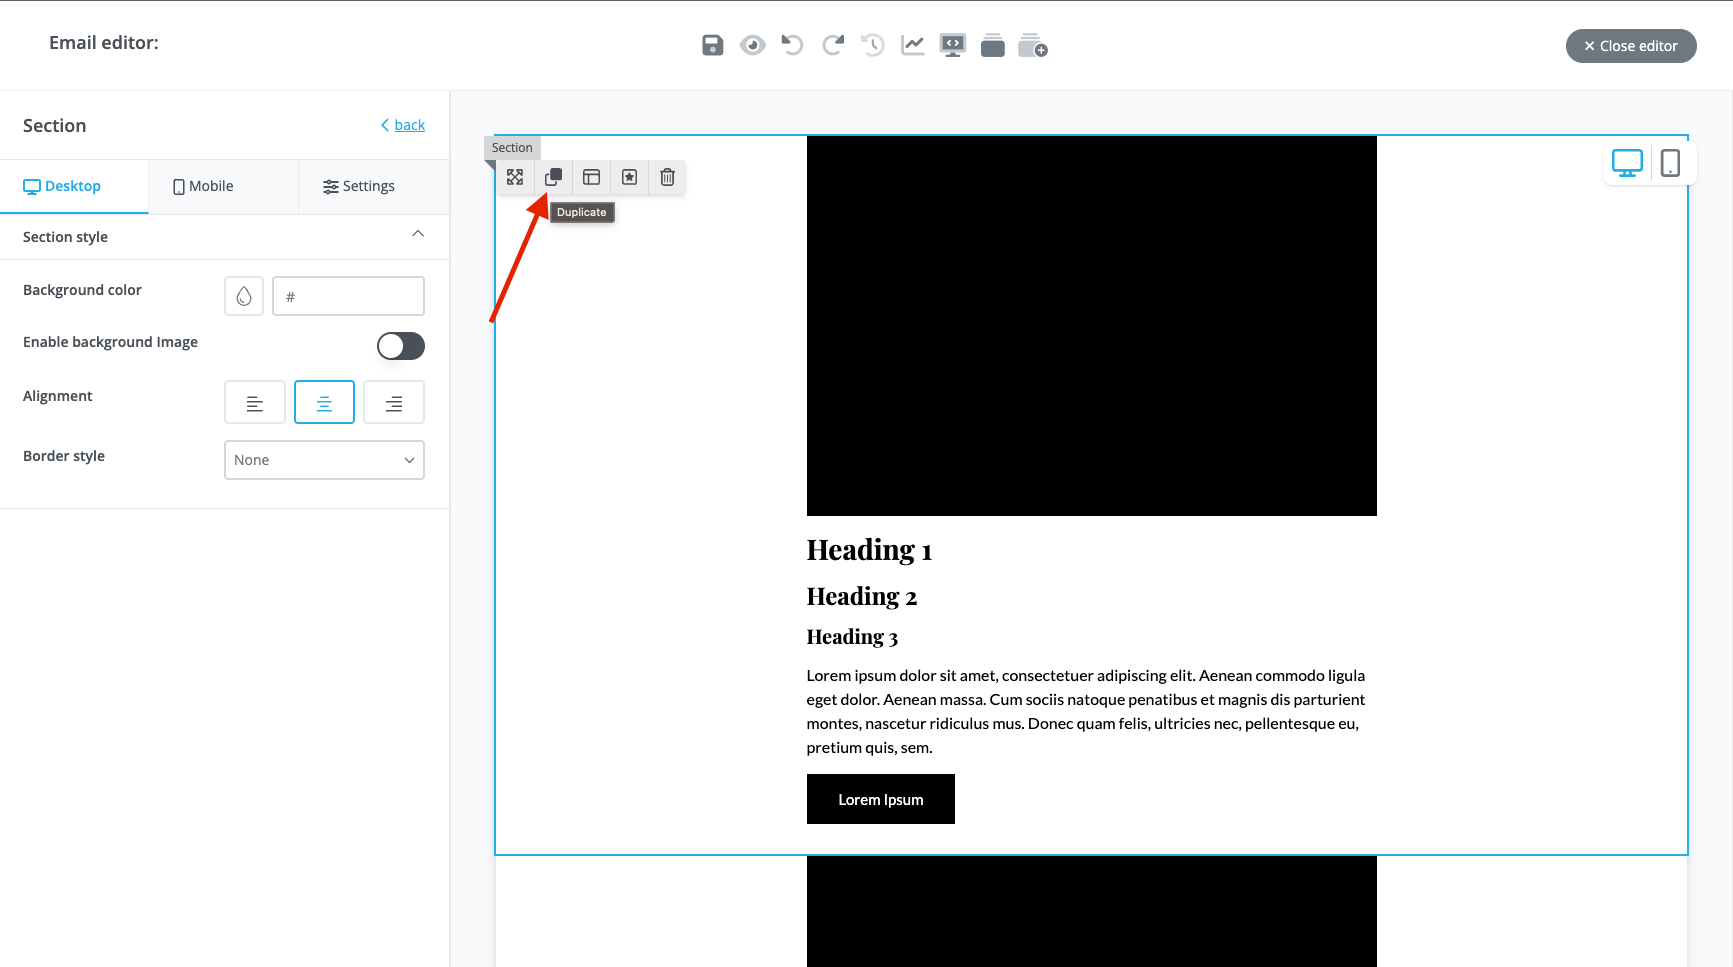Viewport: 1733px width, 967px height.
Task: Click the Save floppy disk icon
Action: tap(712, 45)
